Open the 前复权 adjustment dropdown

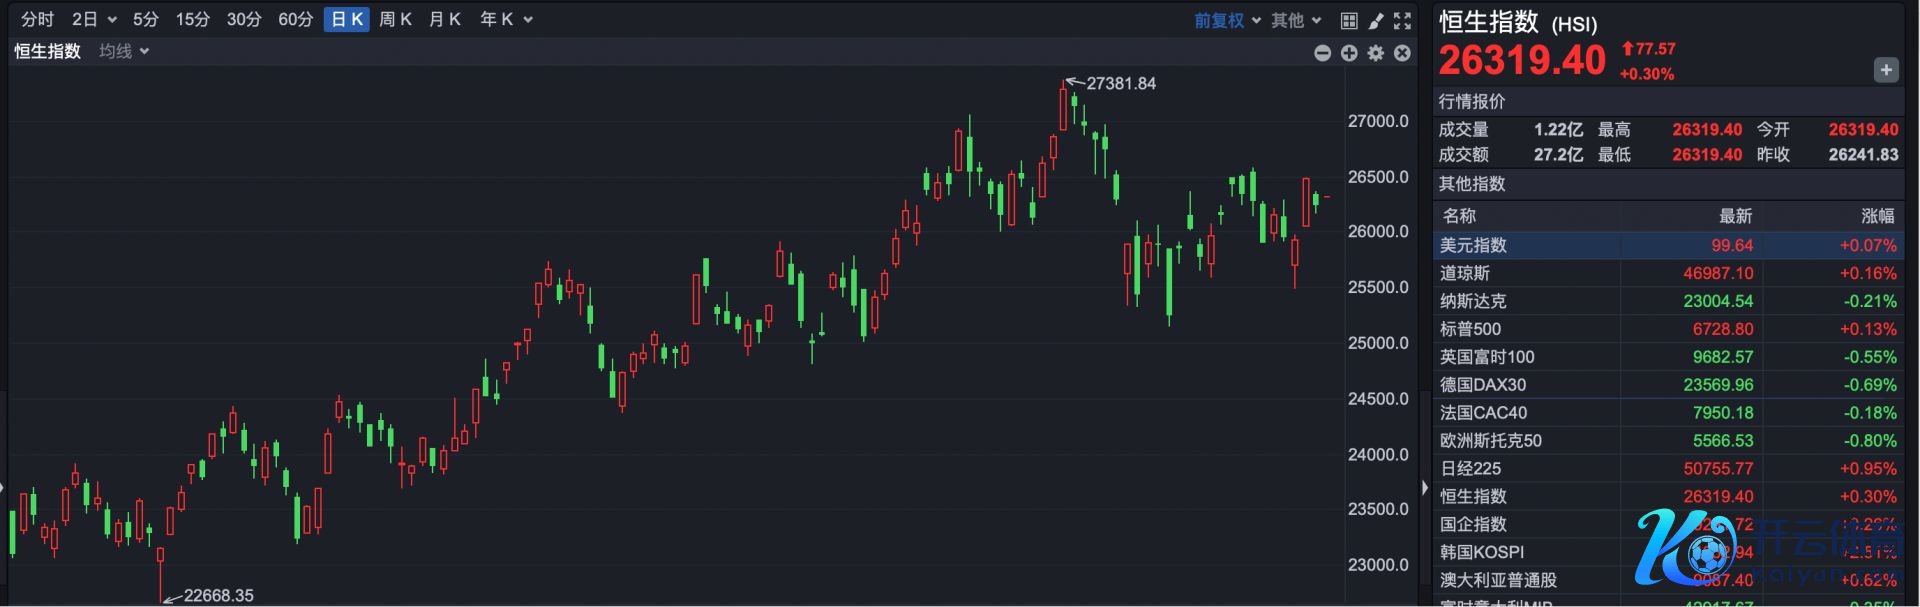point(1227,20)
